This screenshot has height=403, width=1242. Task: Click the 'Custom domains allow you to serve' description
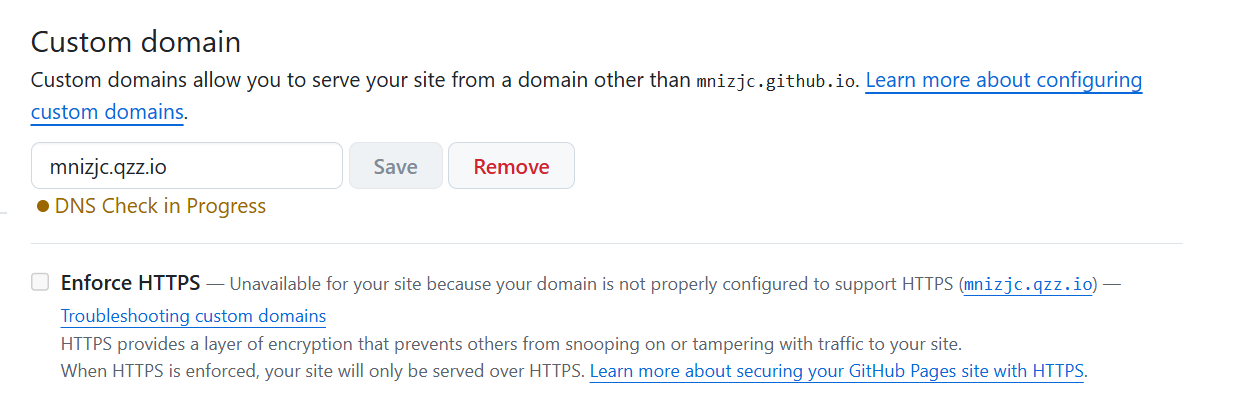point(444,80)
